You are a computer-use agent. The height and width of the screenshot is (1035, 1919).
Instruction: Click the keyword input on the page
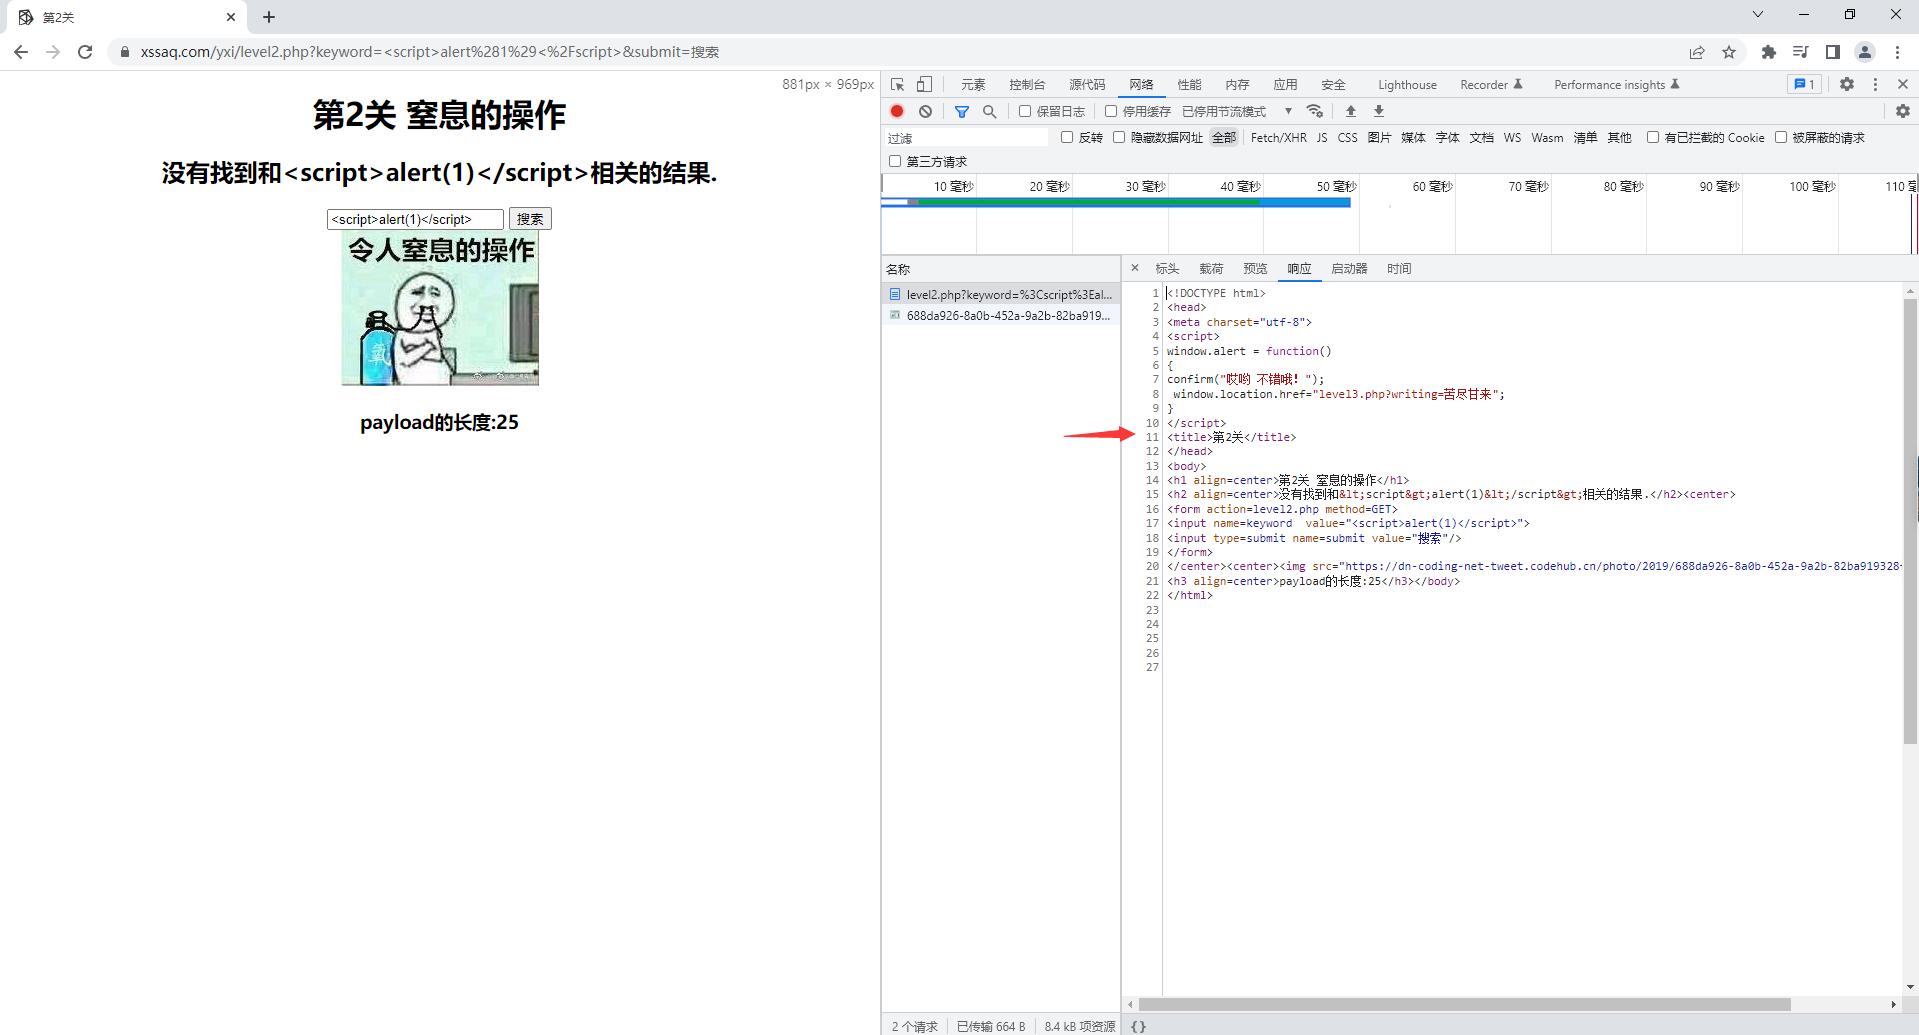point(415,219)
